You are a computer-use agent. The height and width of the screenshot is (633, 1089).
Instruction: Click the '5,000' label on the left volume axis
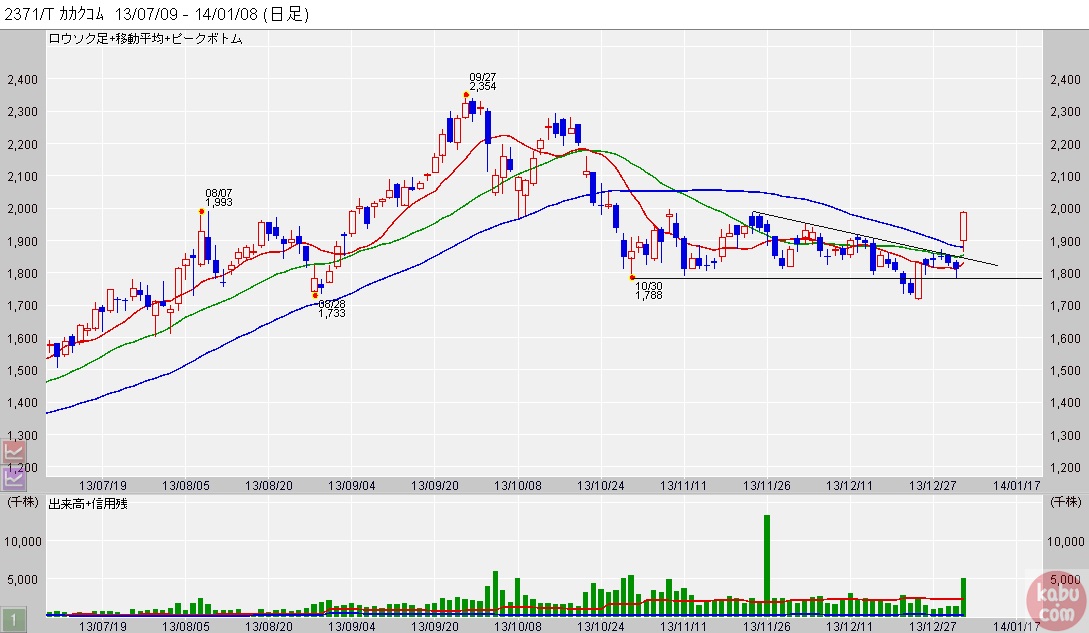point(26,579)
